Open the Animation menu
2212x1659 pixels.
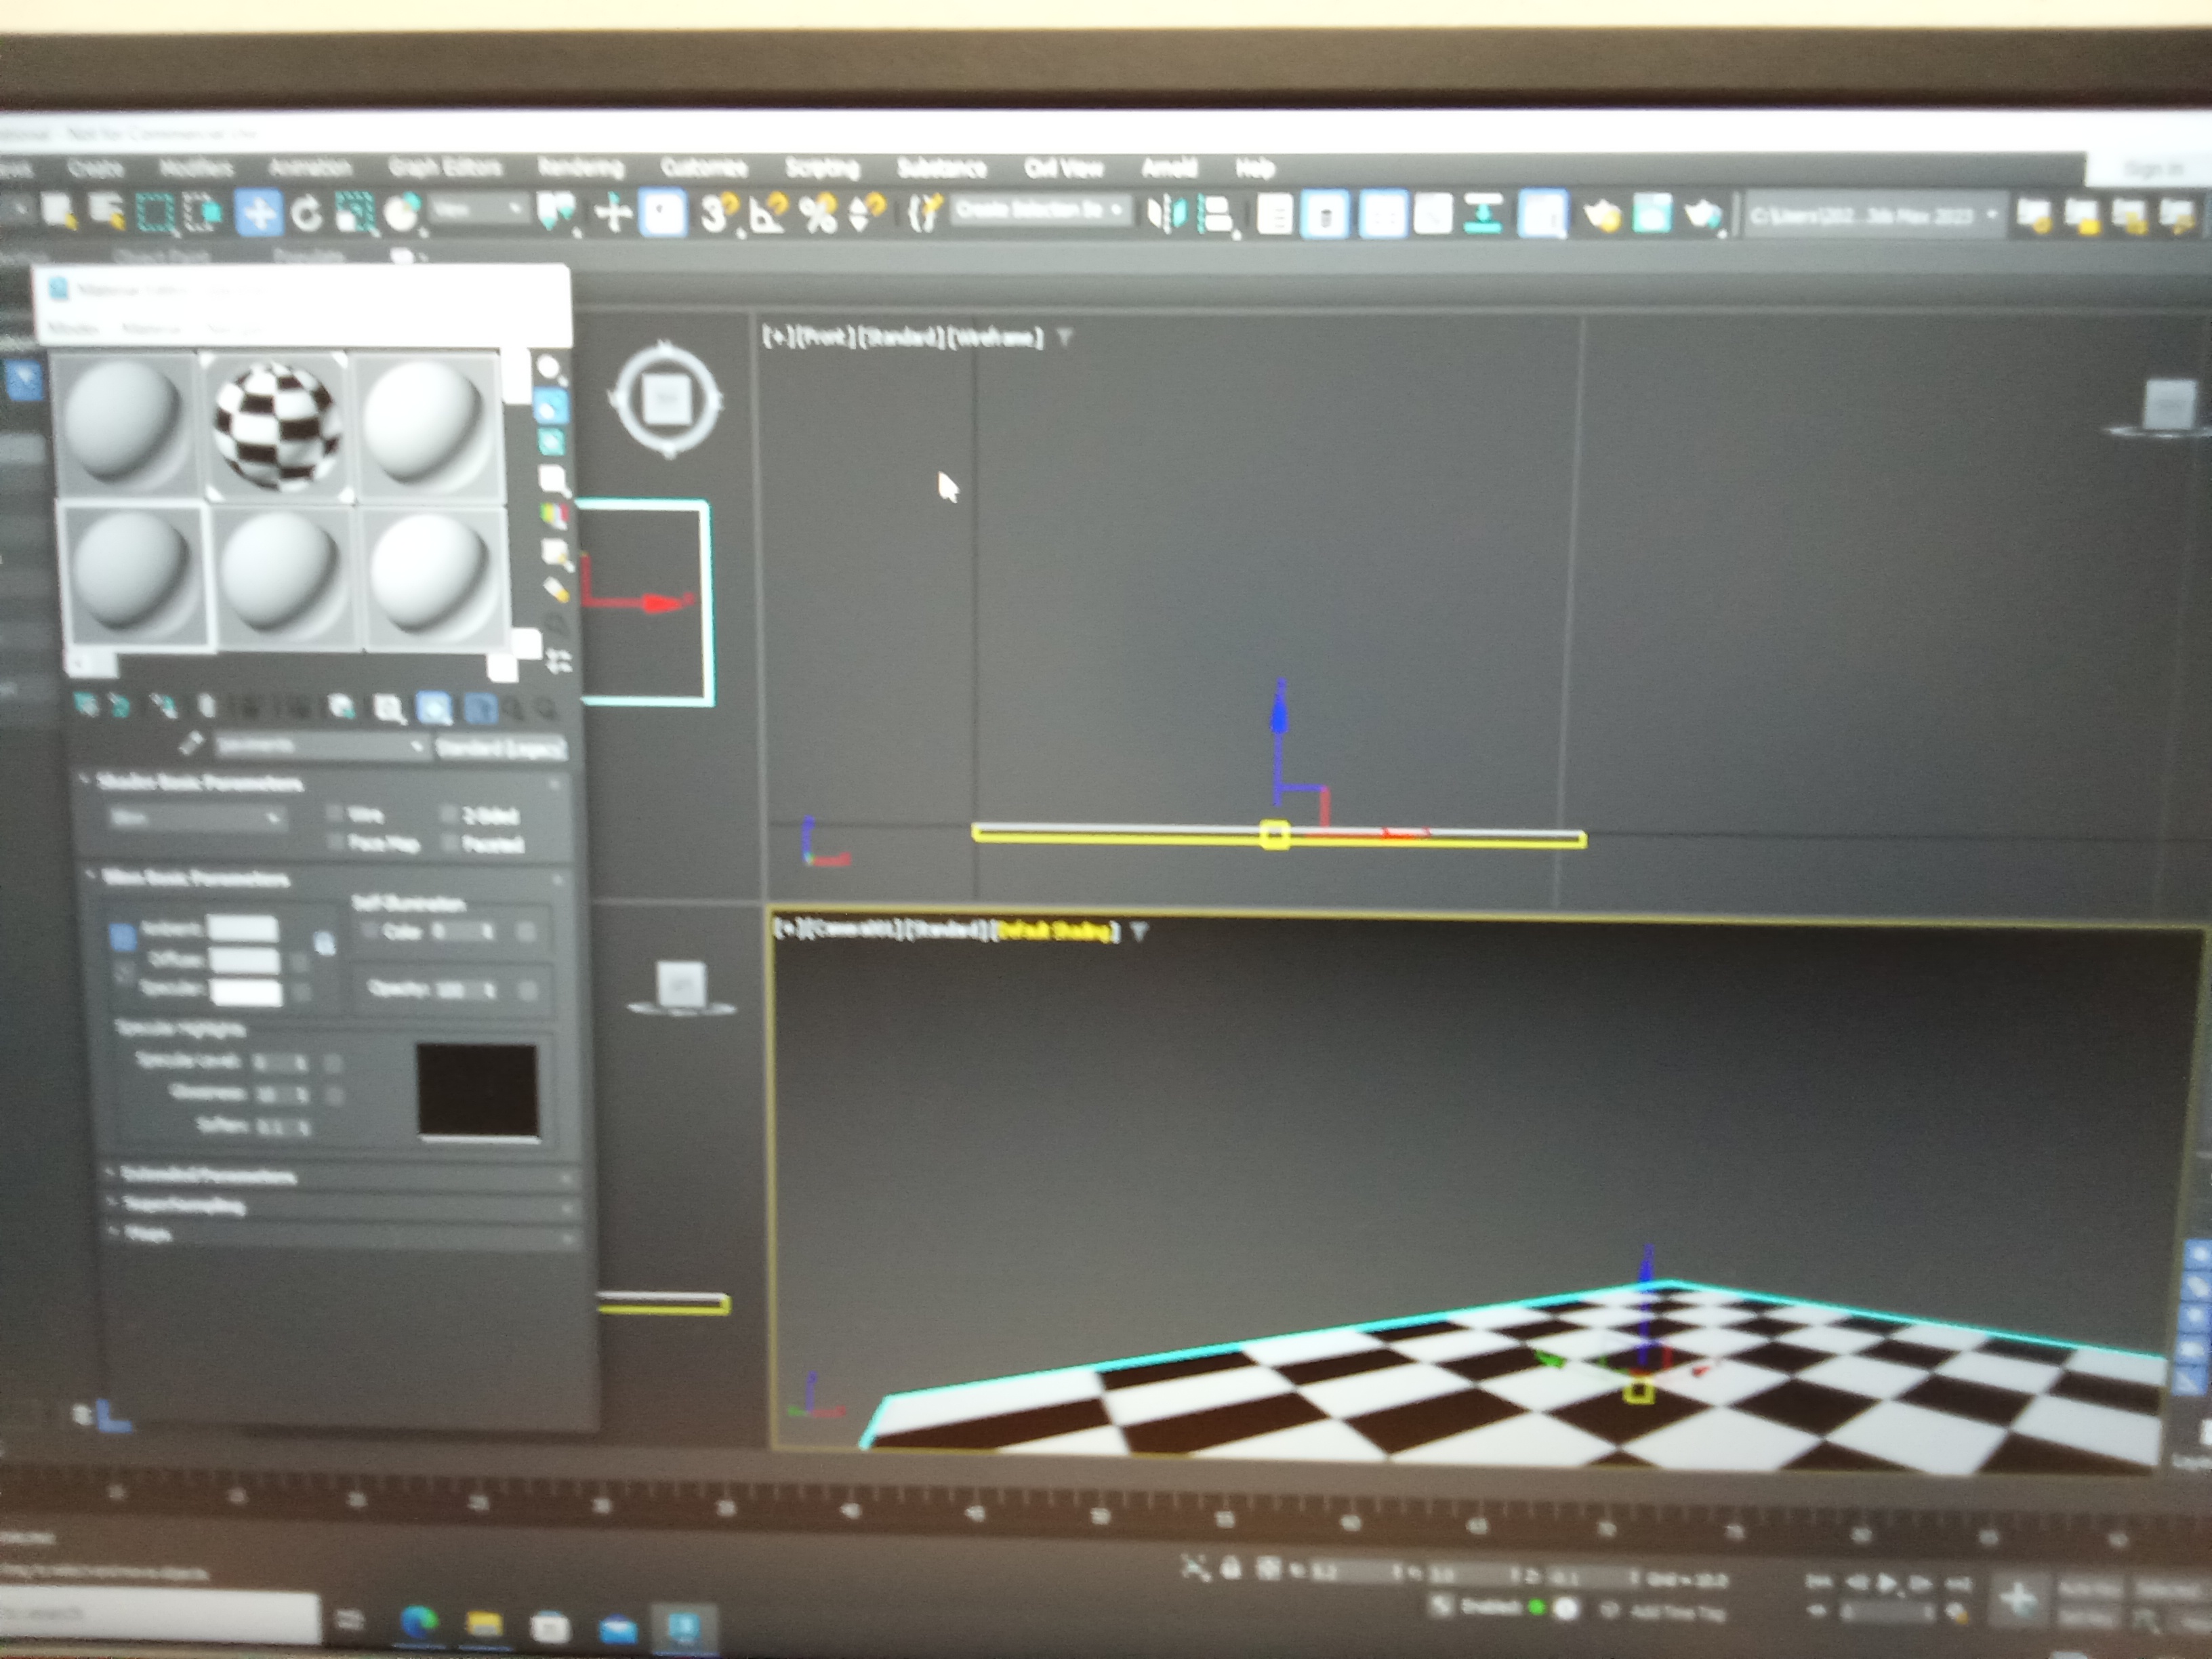tap(310, 167)
